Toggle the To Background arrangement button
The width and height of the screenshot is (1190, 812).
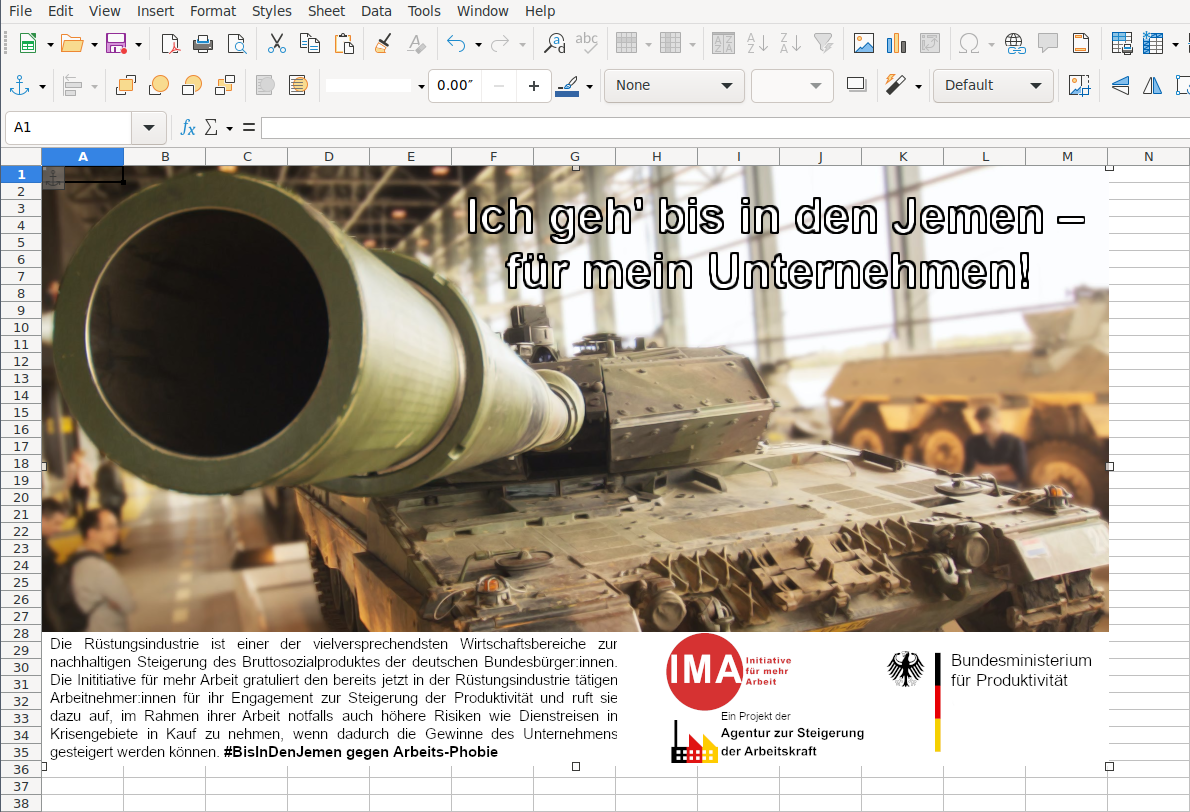pos(297,86)
